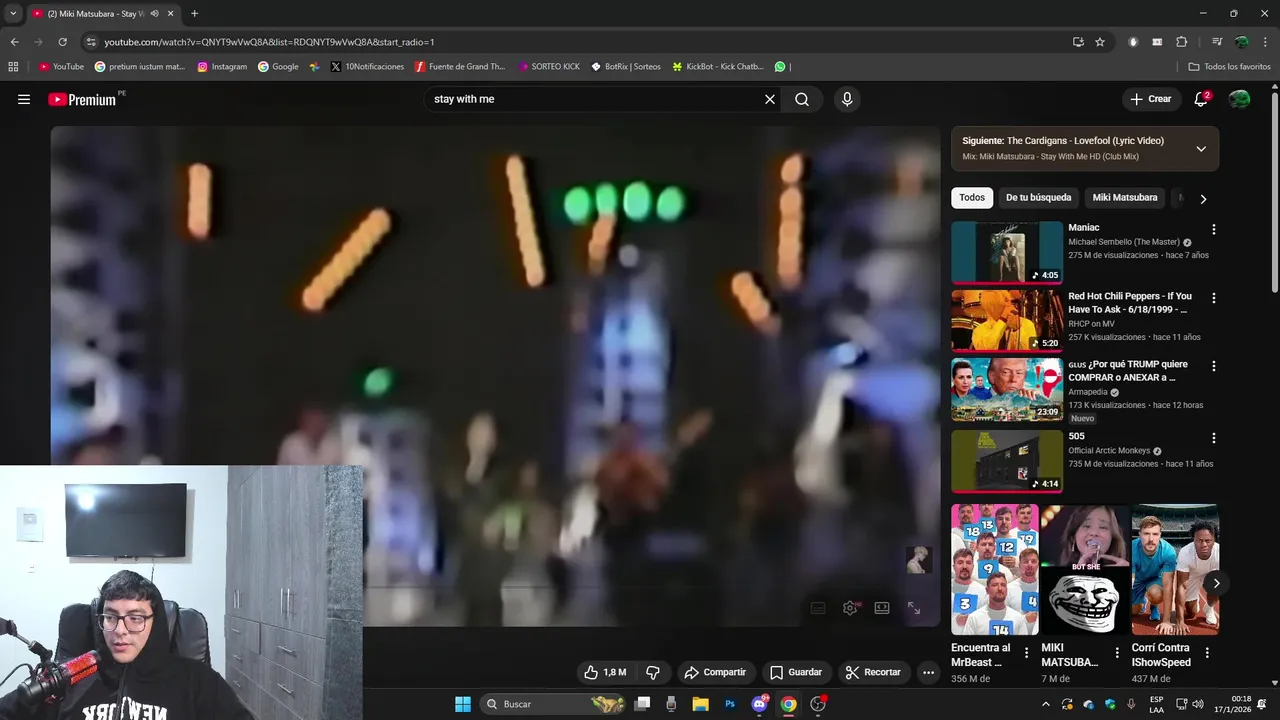Open more actions ellipsis below the video
The height and width of the screenshot is (720, 1280).
click(928, 672)
